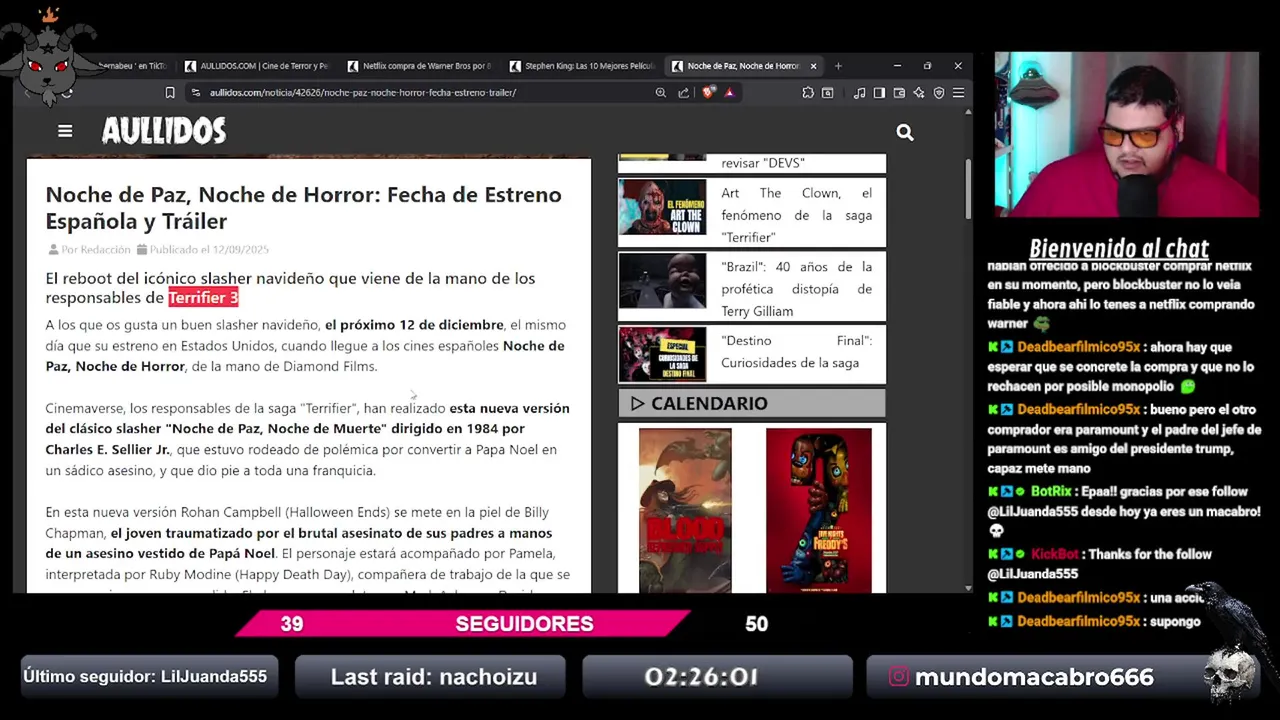Image resolution: width=1280 pixels, height=720 pixels.
Task: Click the article title Noche de Paz heading
Action: point(303,208)
